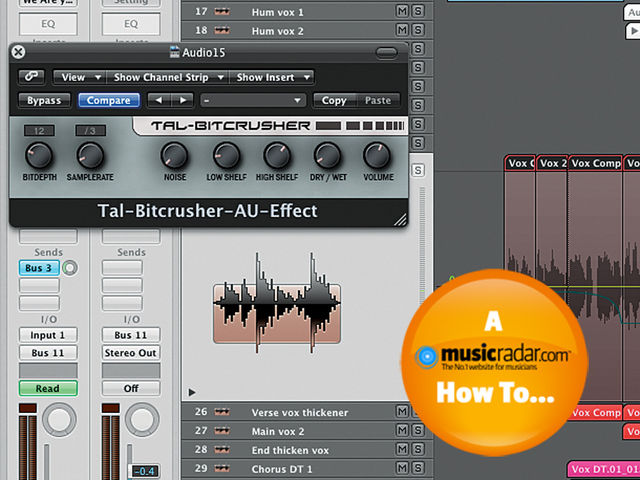The image size is (640, 480).
Task: Click the Volume knob on TAL-Bitcrusher
Action: coord(377,156)
